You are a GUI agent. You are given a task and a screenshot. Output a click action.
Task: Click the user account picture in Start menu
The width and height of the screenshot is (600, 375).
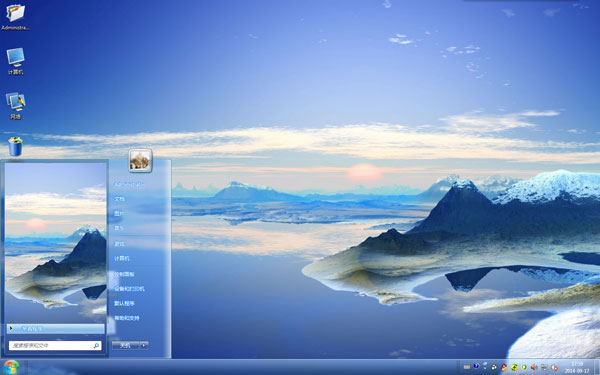140,160
